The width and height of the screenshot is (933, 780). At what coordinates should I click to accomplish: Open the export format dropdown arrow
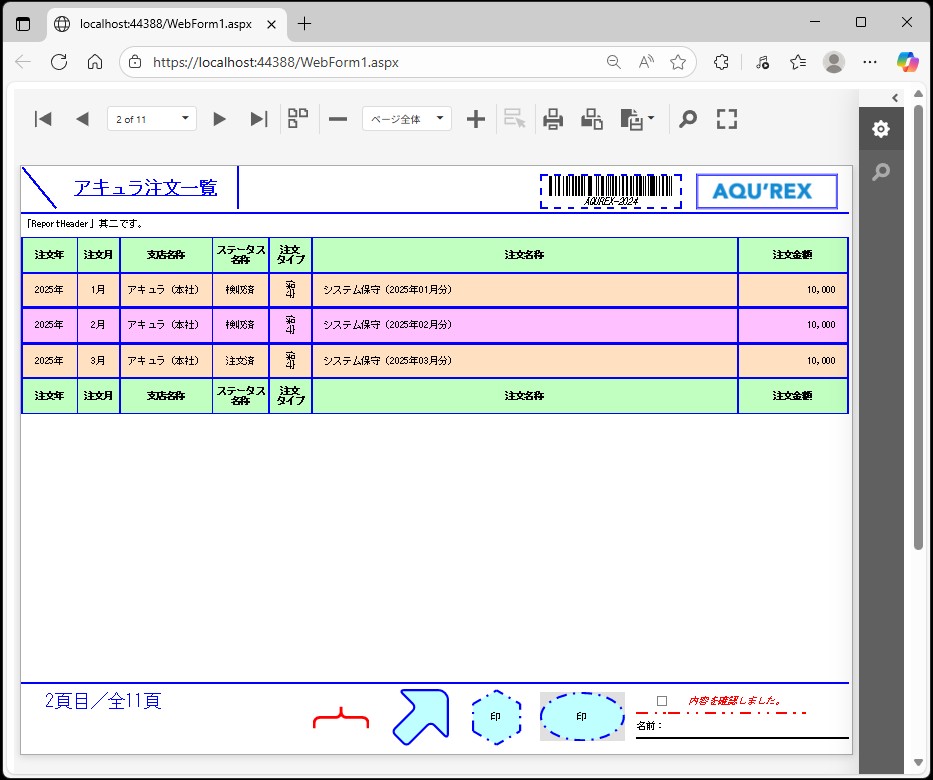point(651,119)
